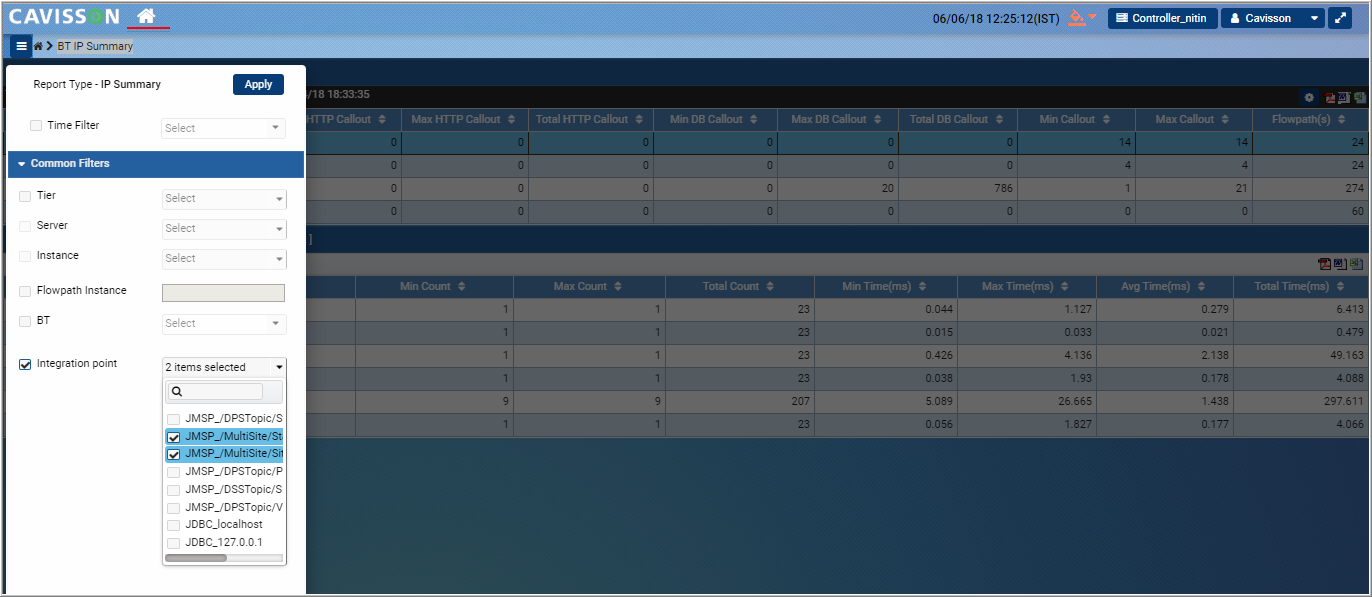
Task: Click the BT IP Summary breadcrumb
Action: click(x=95, y=46)
